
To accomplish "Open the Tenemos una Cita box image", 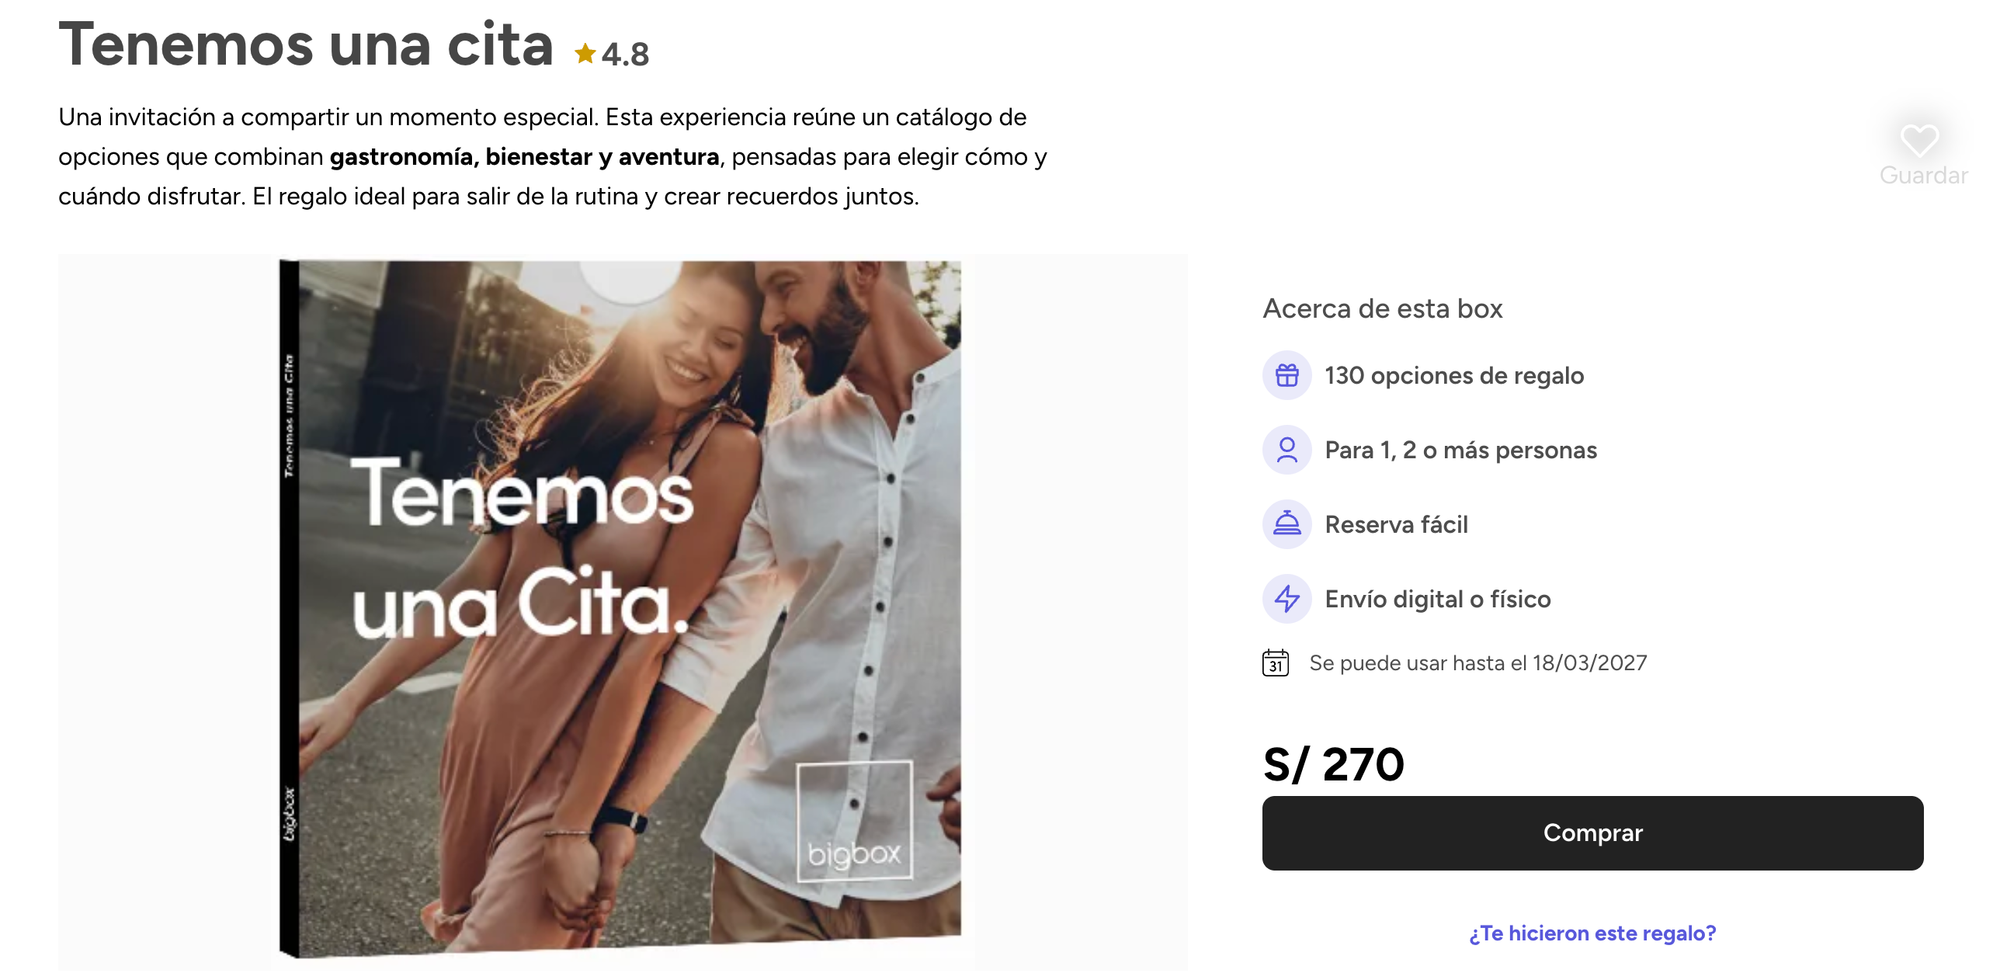I will tap(620, 608).
